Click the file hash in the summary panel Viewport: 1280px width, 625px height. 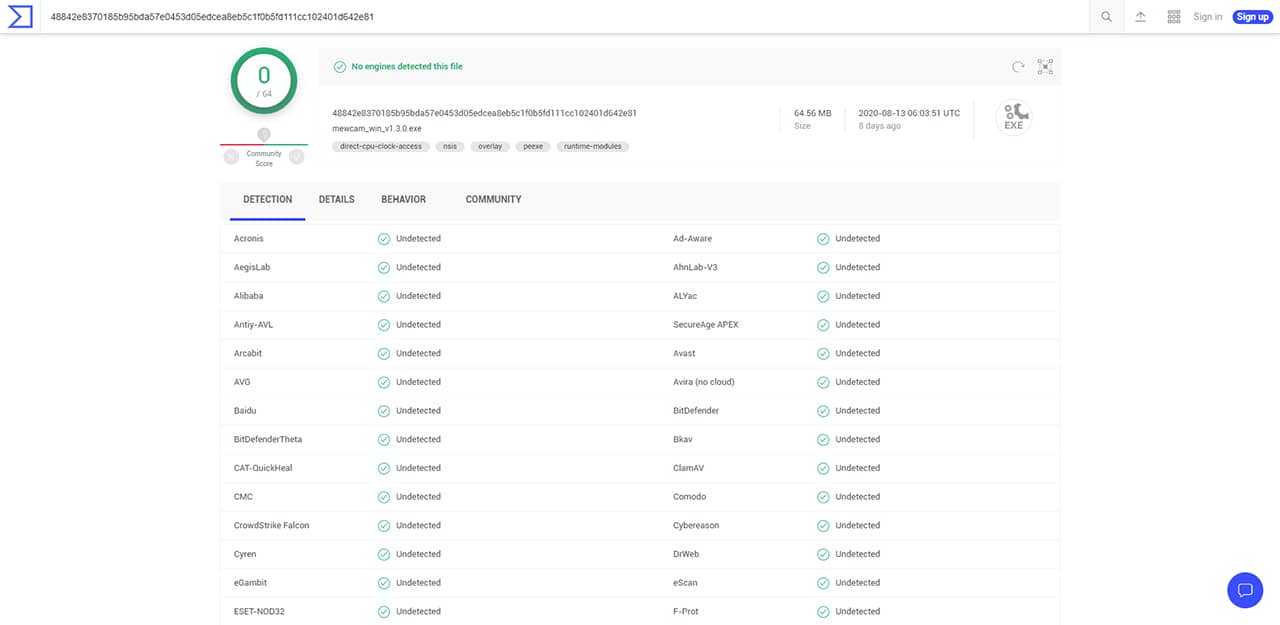point(484,113)
